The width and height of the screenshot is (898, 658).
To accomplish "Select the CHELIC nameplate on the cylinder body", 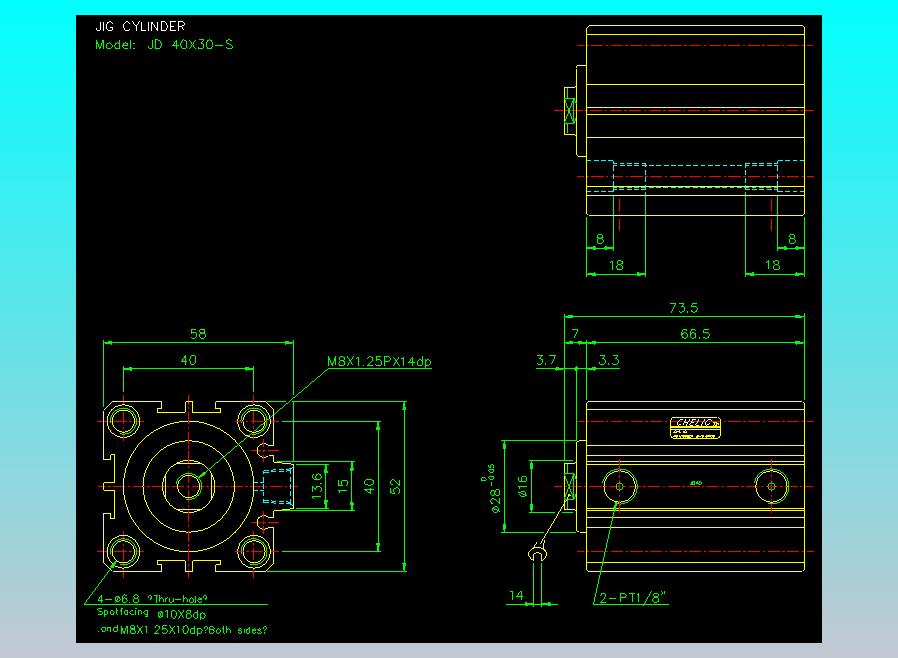I will [x=695, y=428].
